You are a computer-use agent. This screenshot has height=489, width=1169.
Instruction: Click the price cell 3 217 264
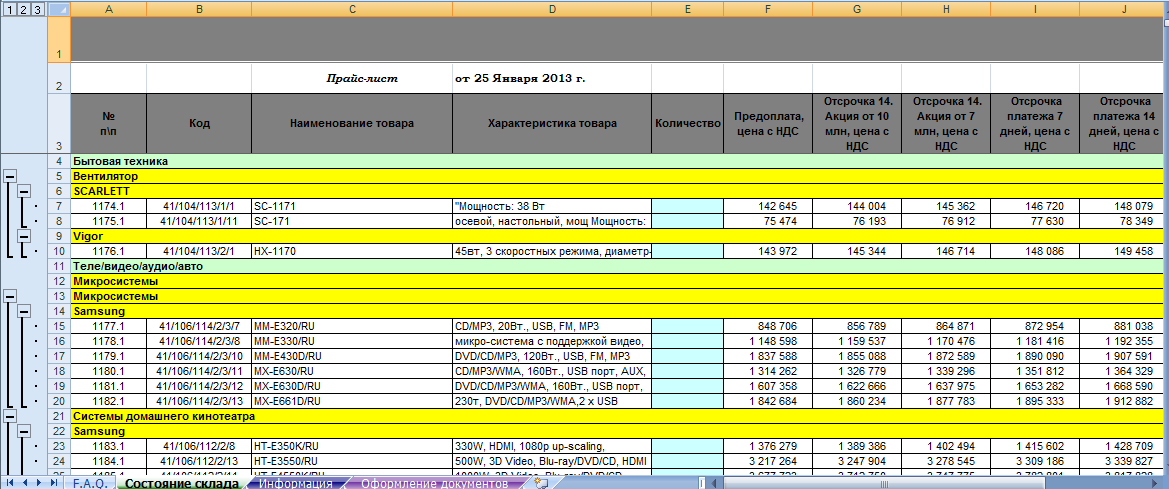(x=767, y=461)
